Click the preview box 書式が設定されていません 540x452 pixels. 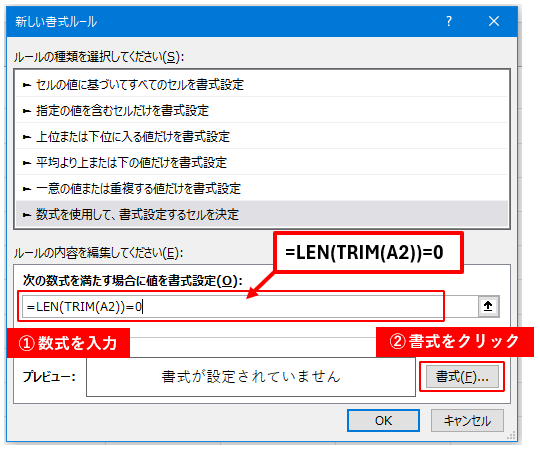tap(251, 377)
